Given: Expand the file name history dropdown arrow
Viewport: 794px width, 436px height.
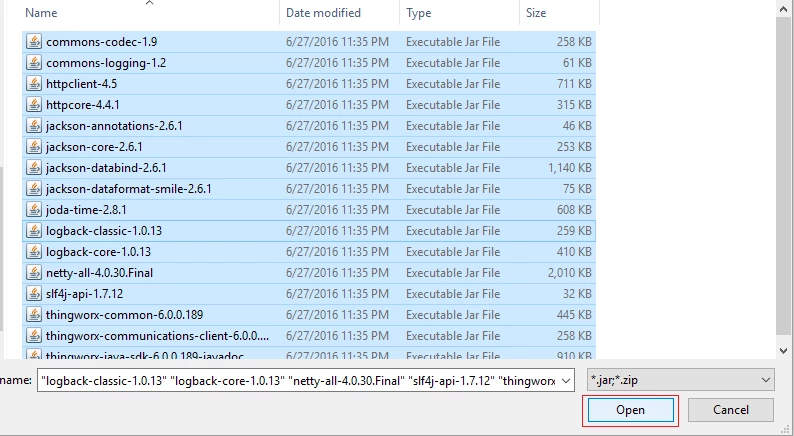Looking at the screenshot, I should click(x=566, y=380).
